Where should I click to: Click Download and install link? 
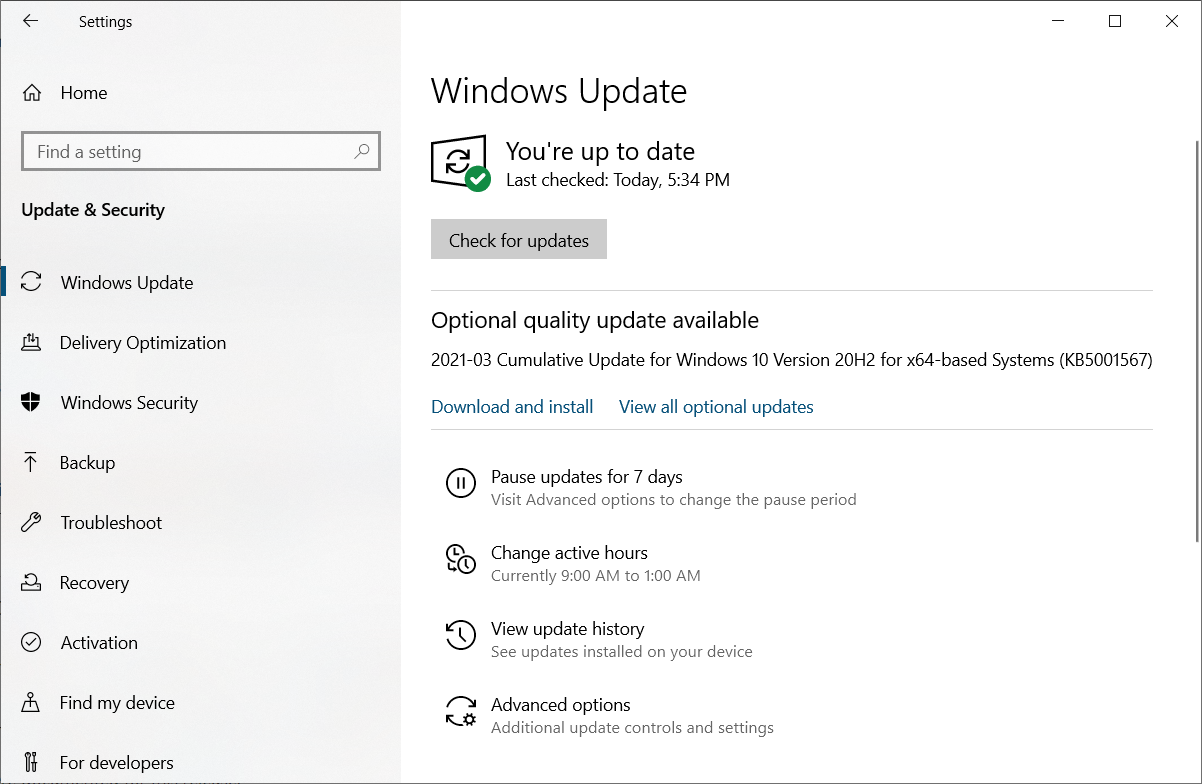click(x=512, y=407)
